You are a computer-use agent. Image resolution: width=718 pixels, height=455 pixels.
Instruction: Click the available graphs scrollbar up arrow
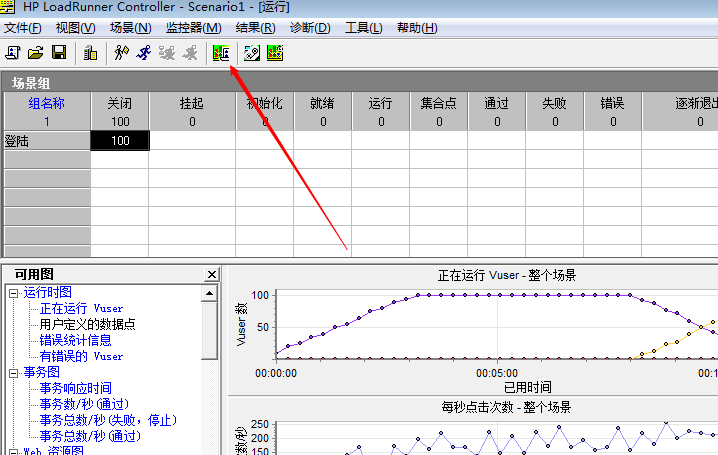pyautogui.click(x=209, y=293)
